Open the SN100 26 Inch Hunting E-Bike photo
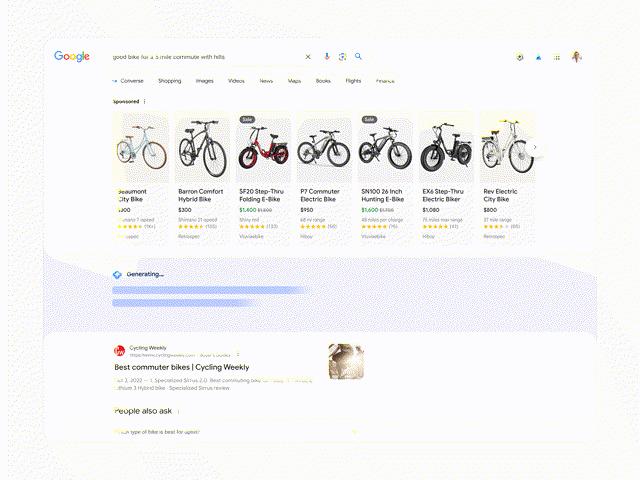Screen dimensions: 640x480 385,148
